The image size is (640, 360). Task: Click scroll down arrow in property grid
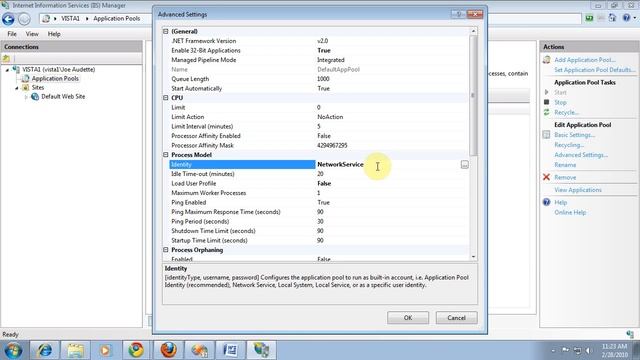click(x=473, y=257)
